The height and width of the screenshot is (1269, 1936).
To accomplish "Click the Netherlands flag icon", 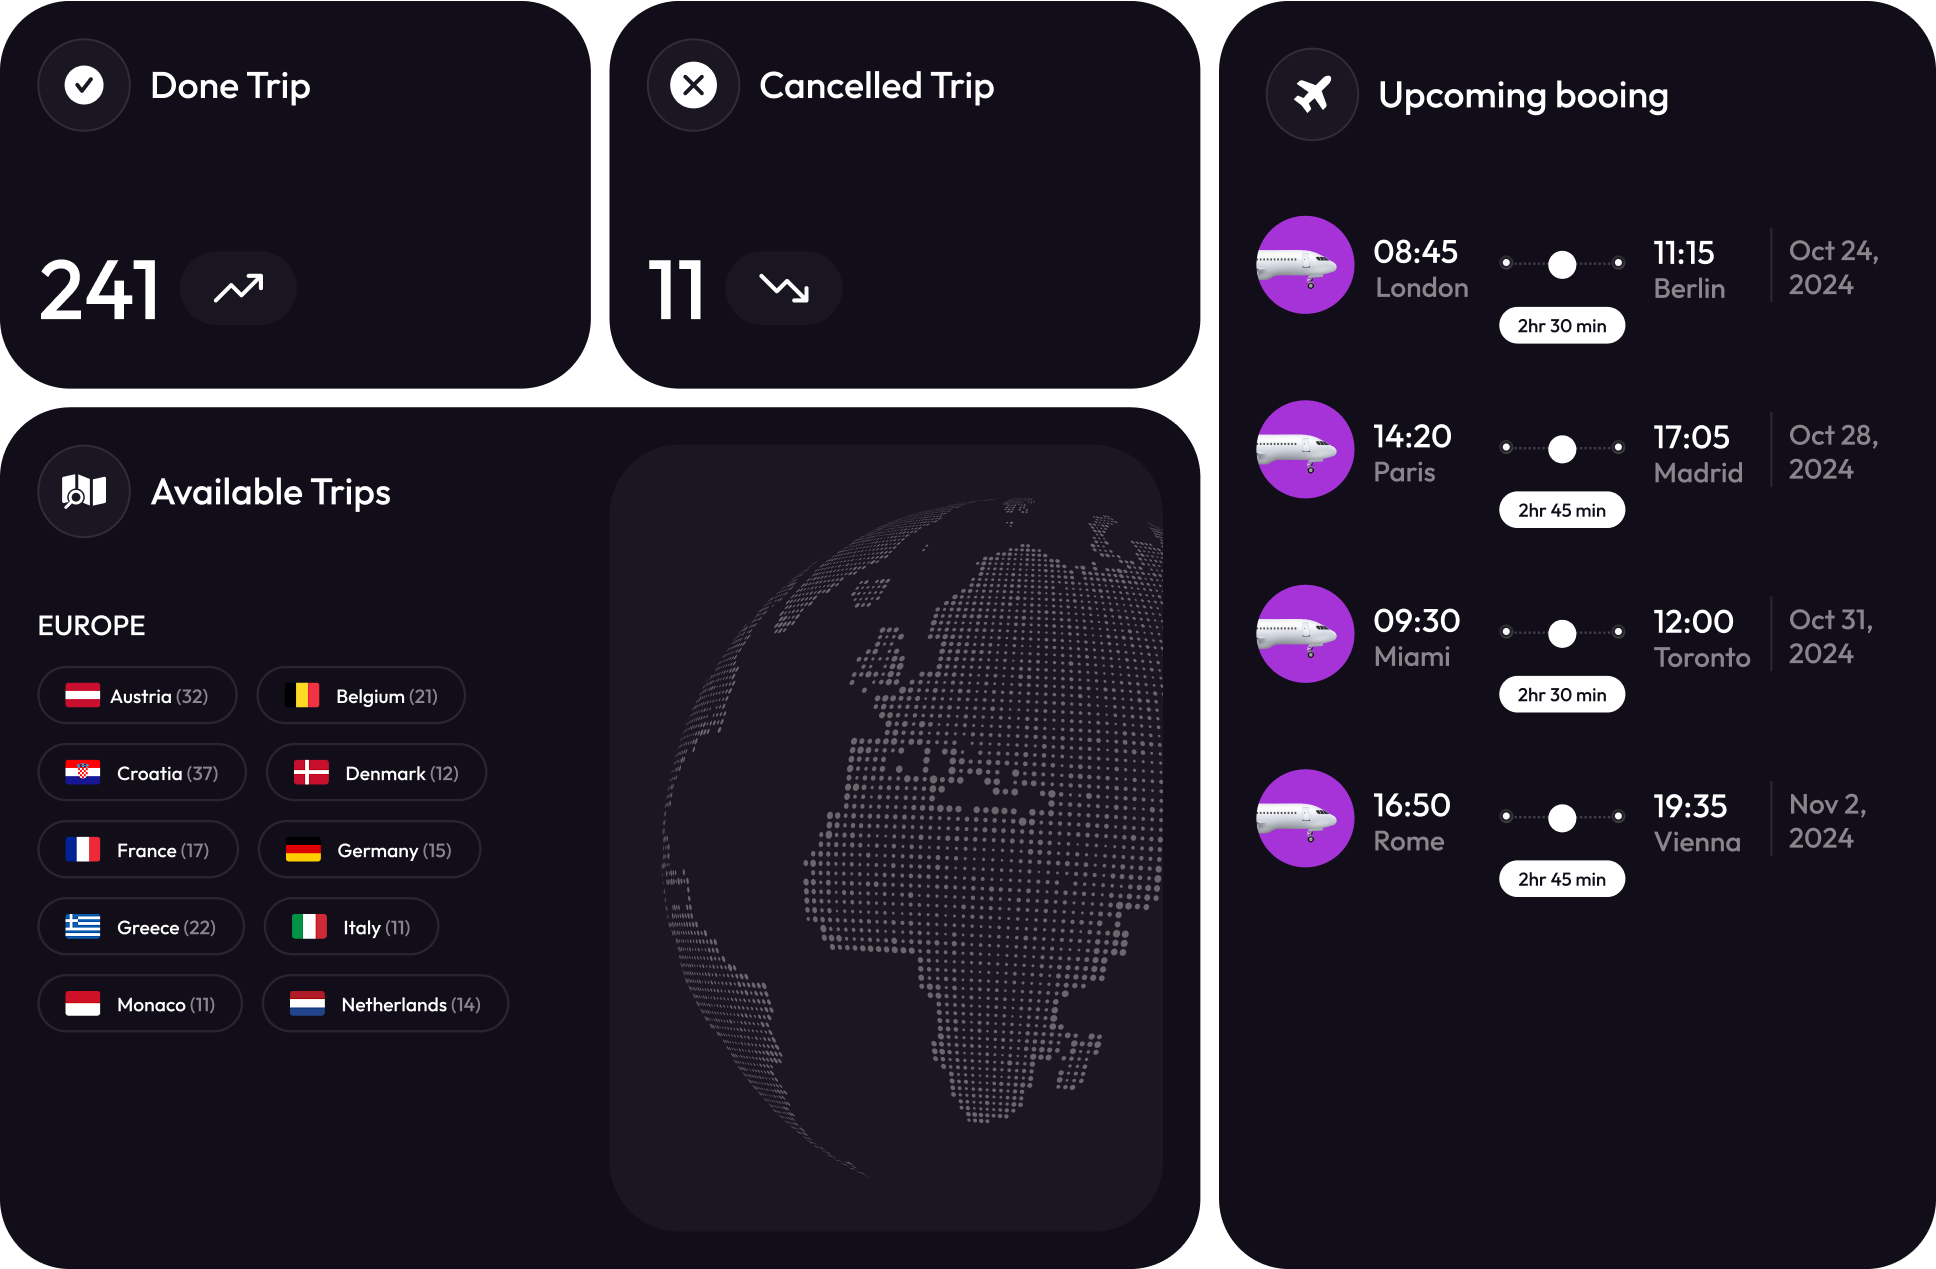I will pos(307,1003).
